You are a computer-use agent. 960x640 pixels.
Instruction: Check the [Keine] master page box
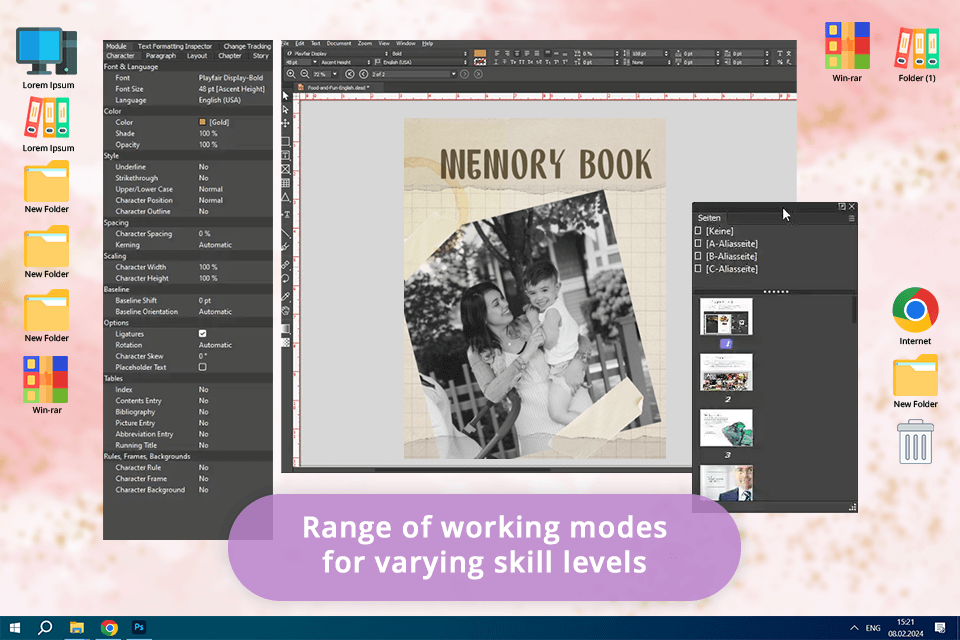tap(698, 231)
